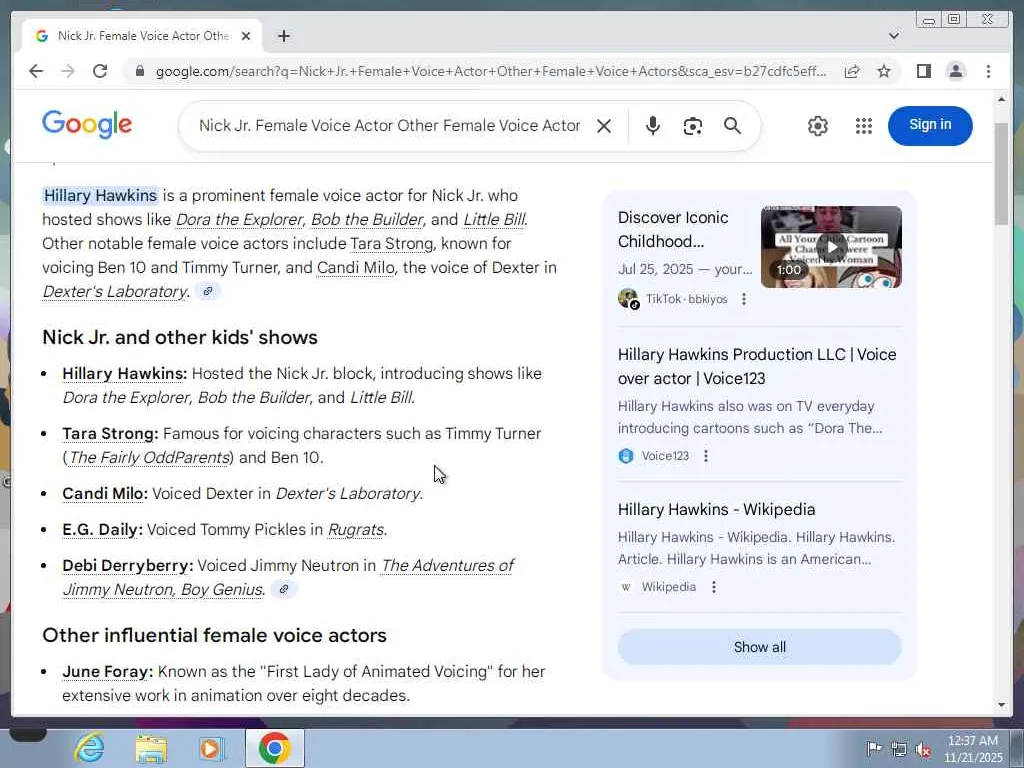
Task: Open Chrome side panel
Action: click(x=923, y=71)
